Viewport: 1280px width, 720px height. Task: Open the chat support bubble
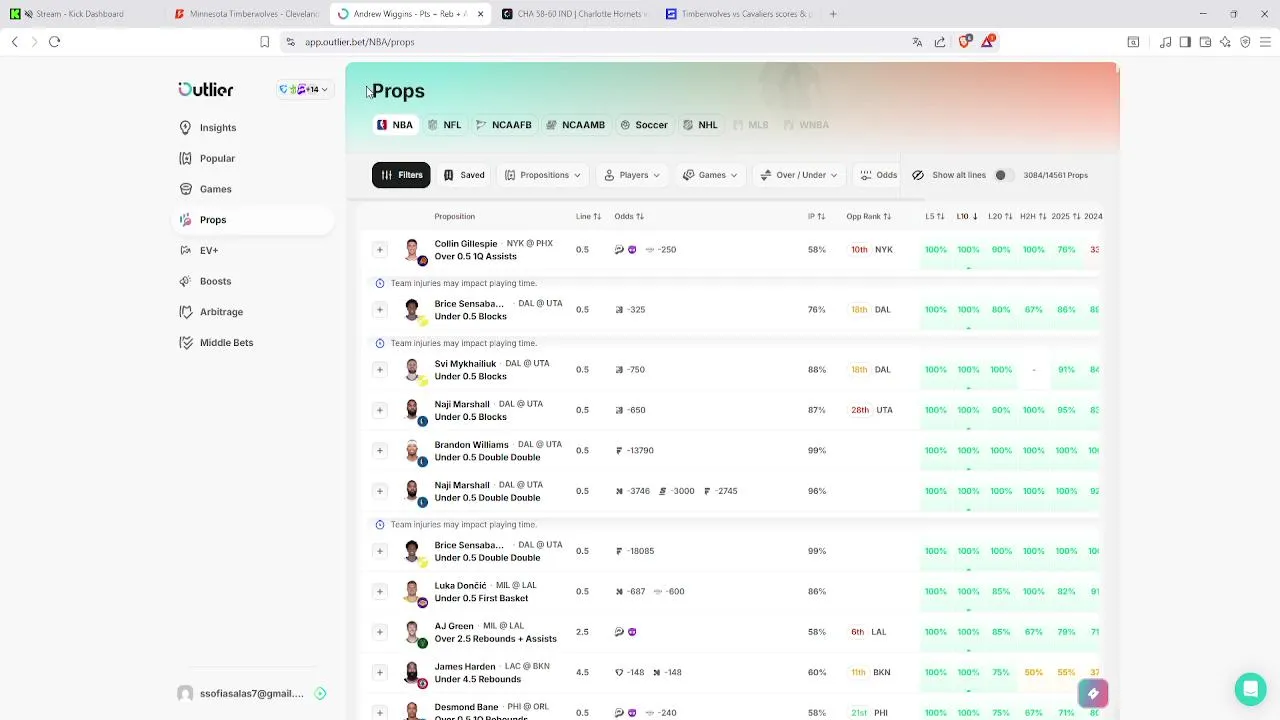point(1250,689)
